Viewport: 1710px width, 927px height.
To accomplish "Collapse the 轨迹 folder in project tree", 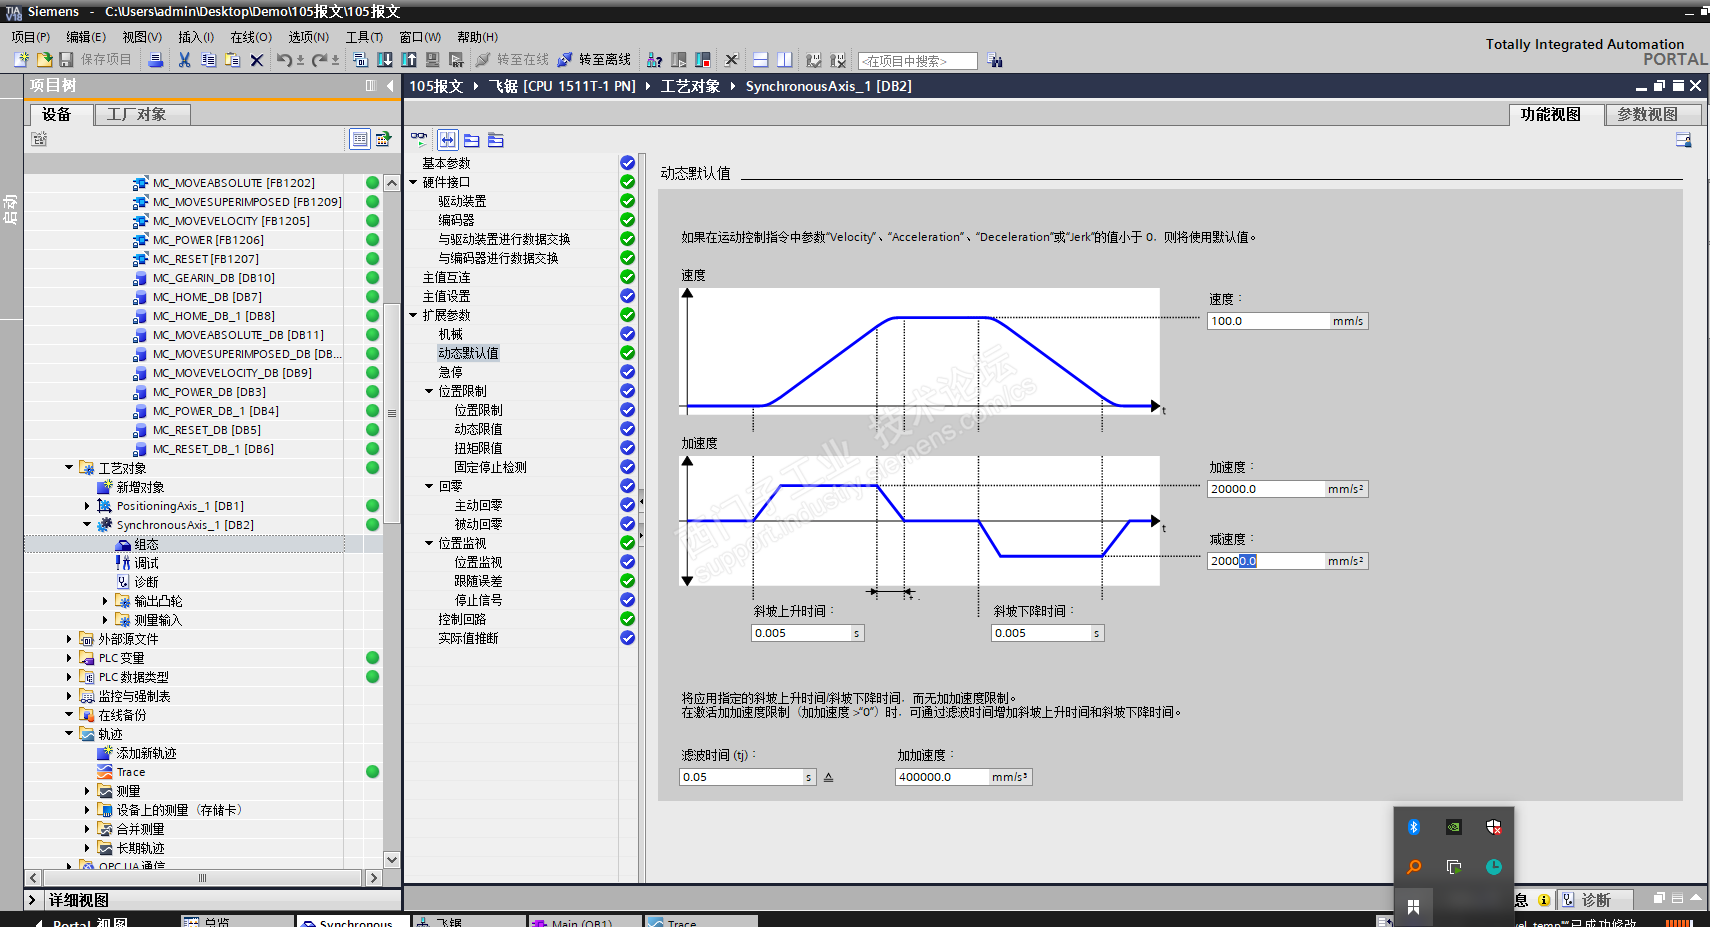I will click(69, 734).
